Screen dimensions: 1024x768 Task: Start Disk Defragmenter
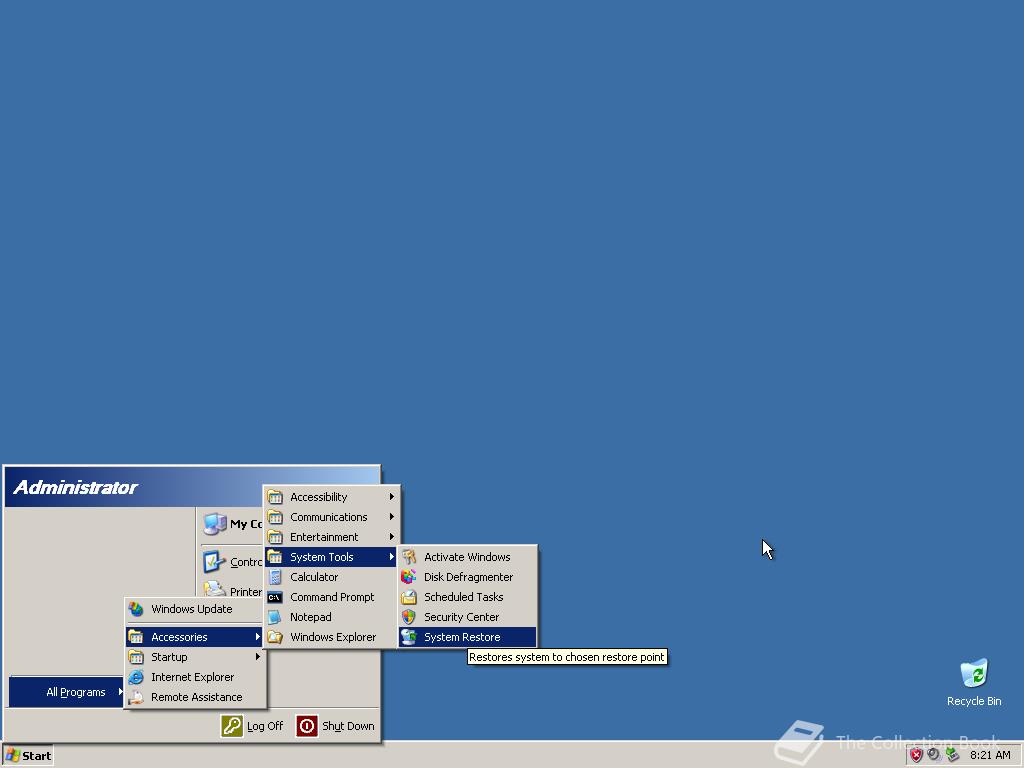coord(467,577)
